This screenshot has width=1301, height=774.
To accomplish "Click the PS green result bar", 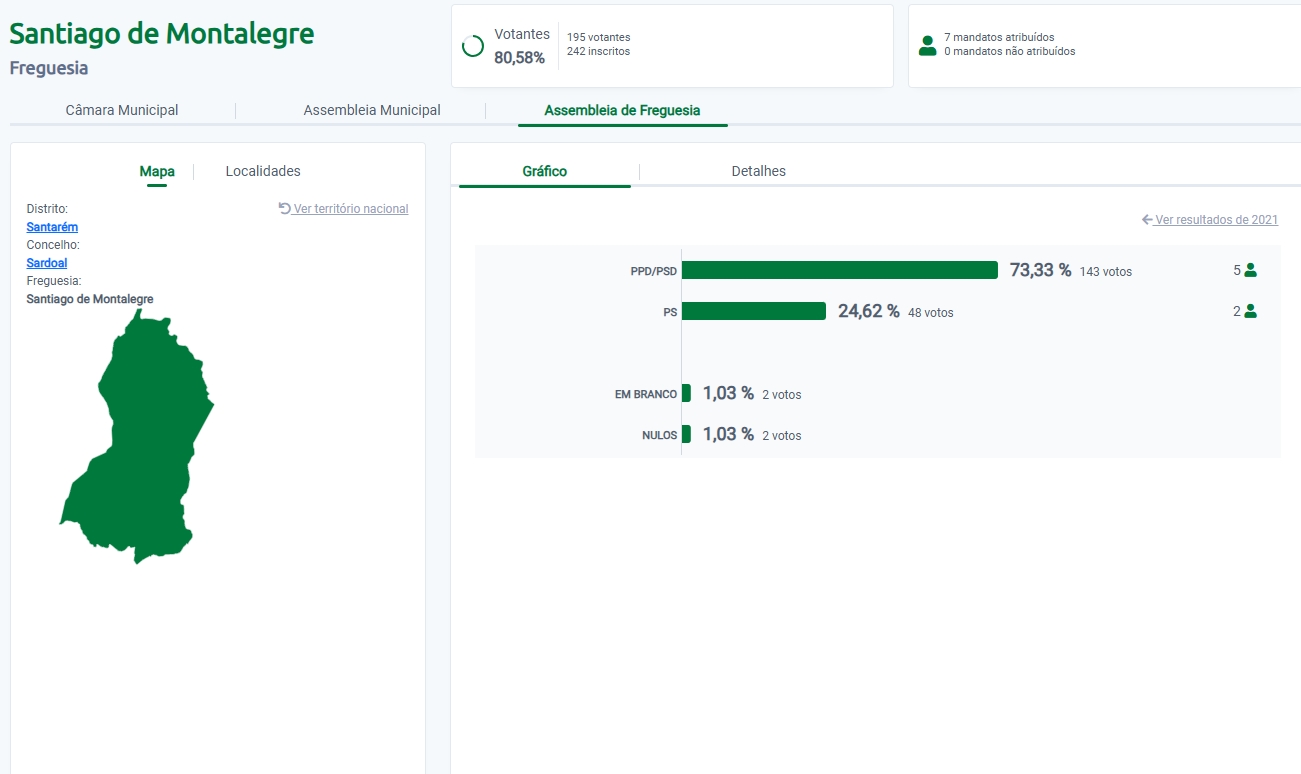I will [753, 311].
